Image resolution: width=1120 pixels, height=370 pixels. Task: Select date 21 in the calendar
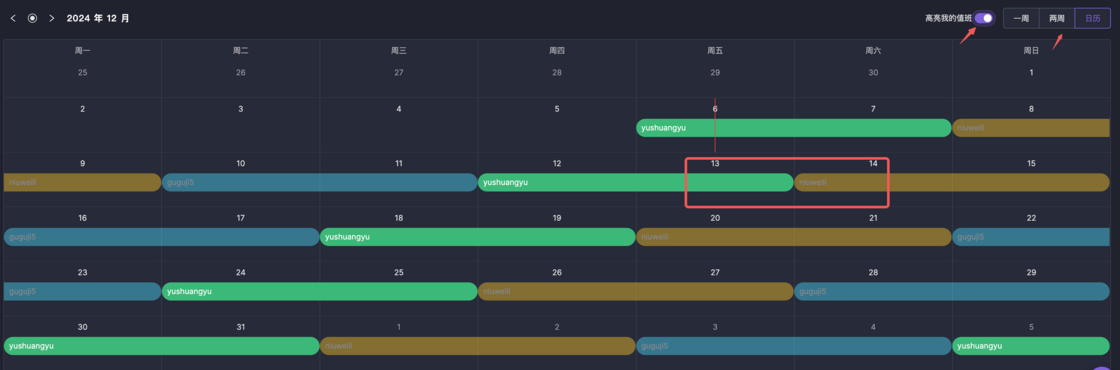[x=873, y=218]
